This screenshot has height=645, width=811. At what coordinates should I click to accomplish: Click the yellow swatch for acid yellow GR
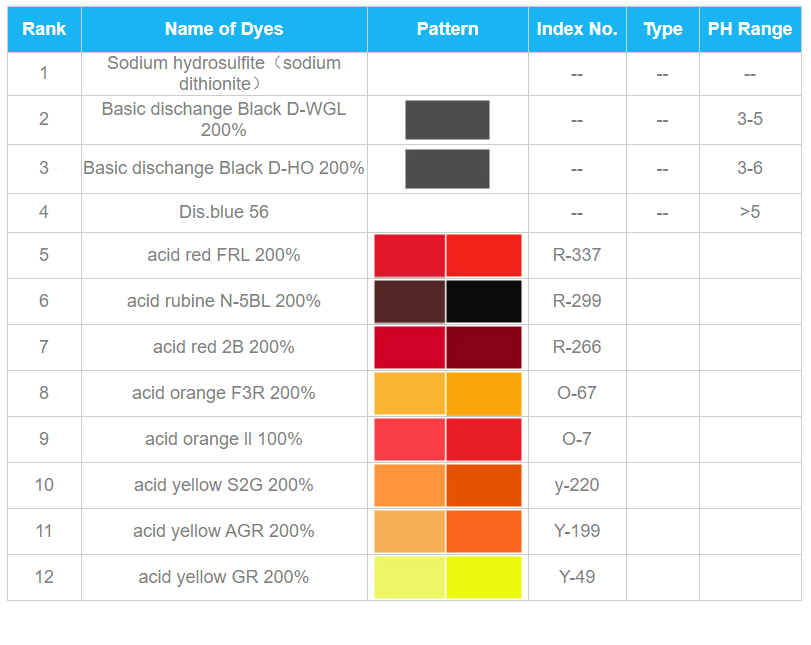coord(484,577)
